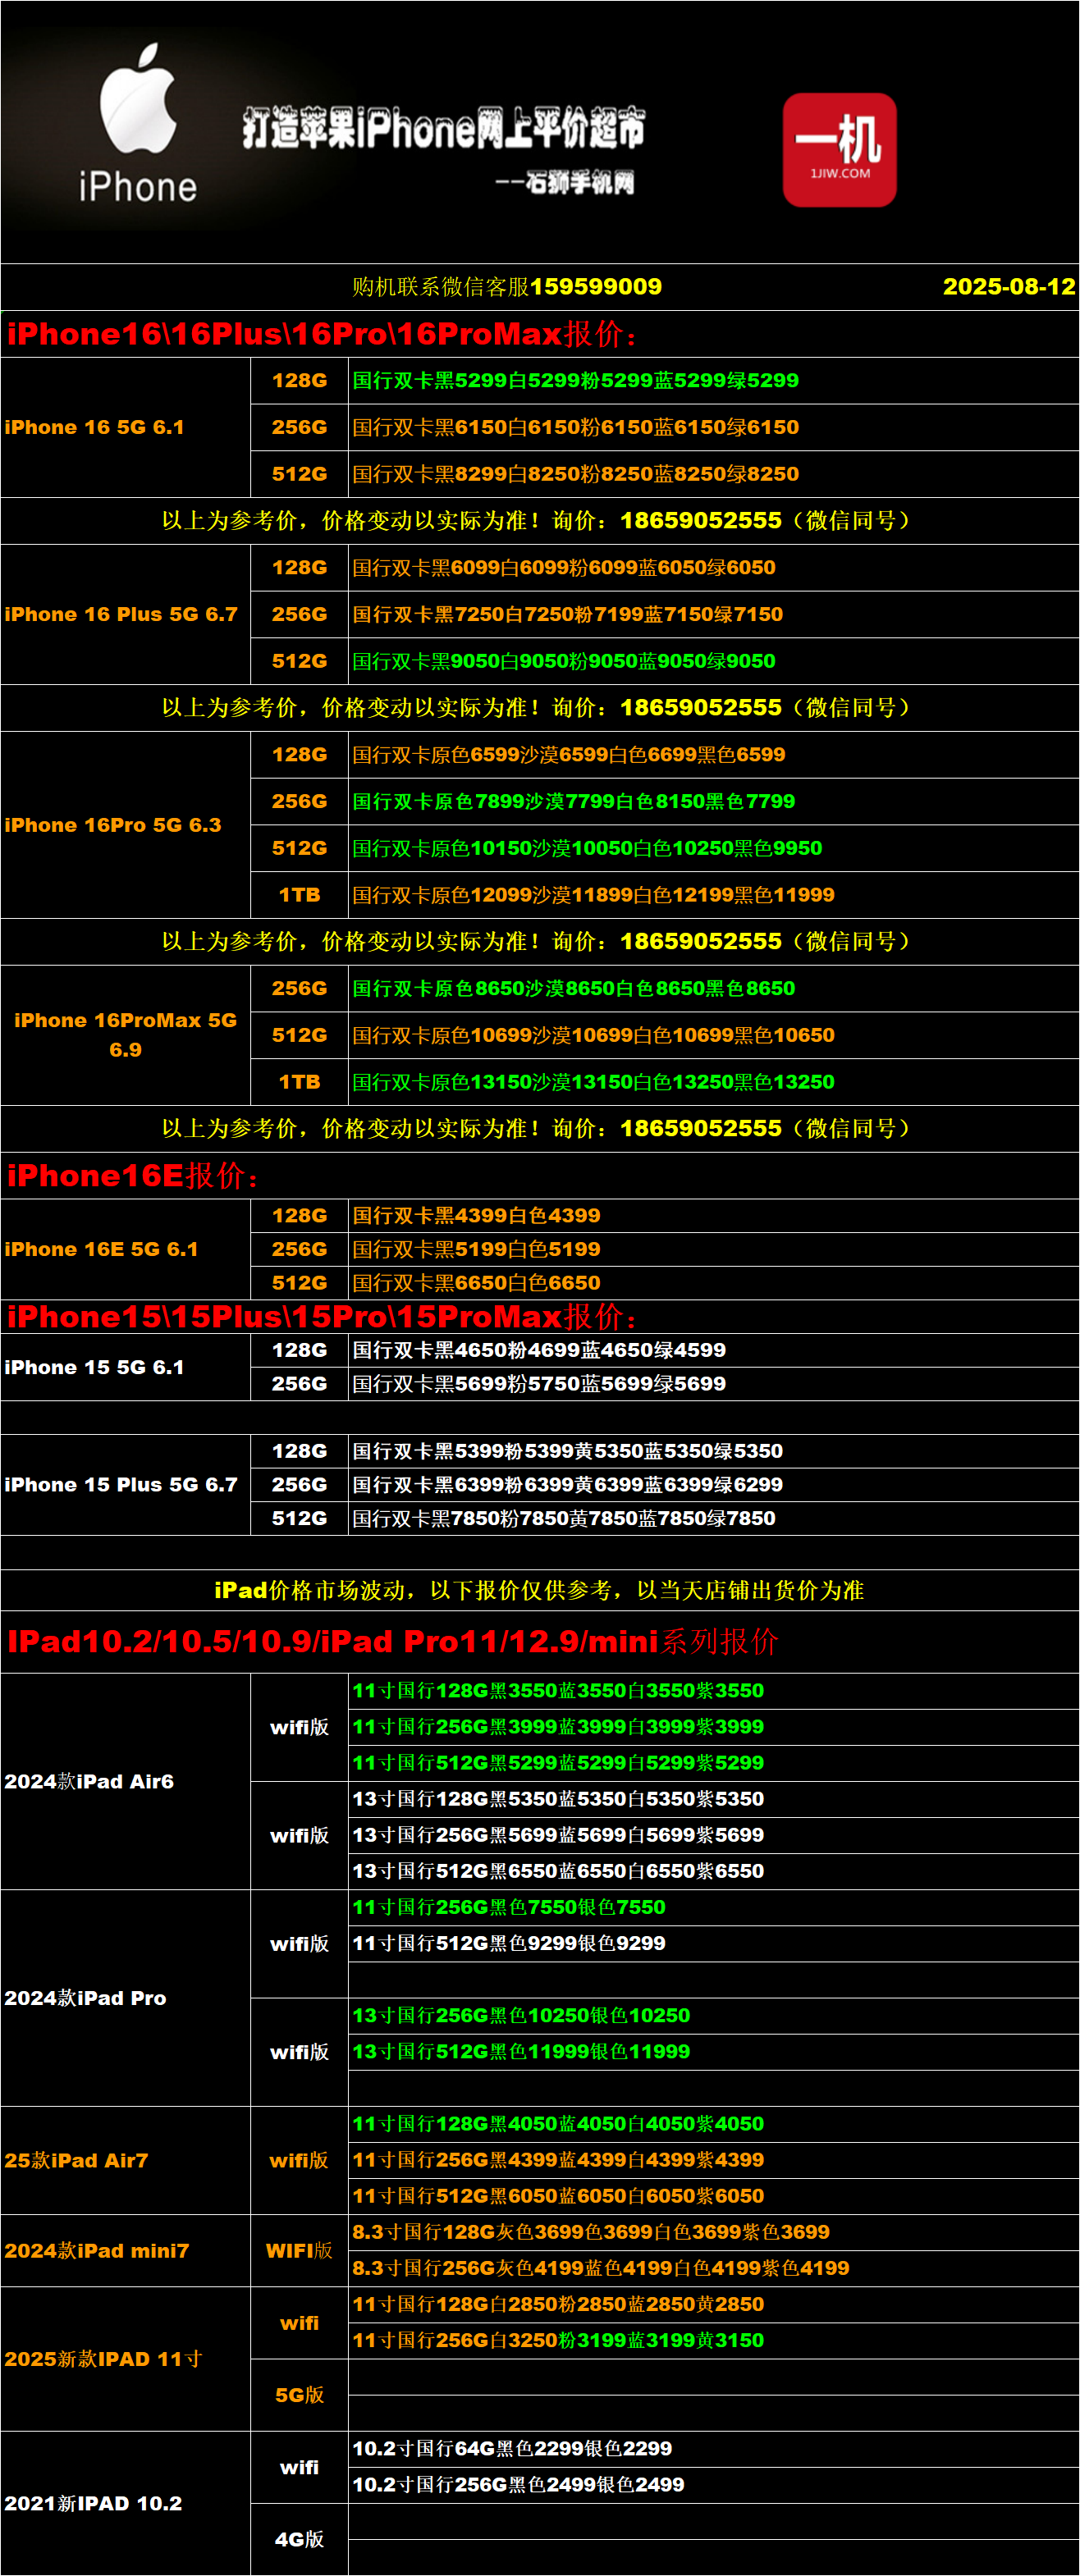This screenshot has height=2576, width=1080.
Task: Click the iPhone 16ProMax 5G 6.9 cell
Action: coord(125,1035)
